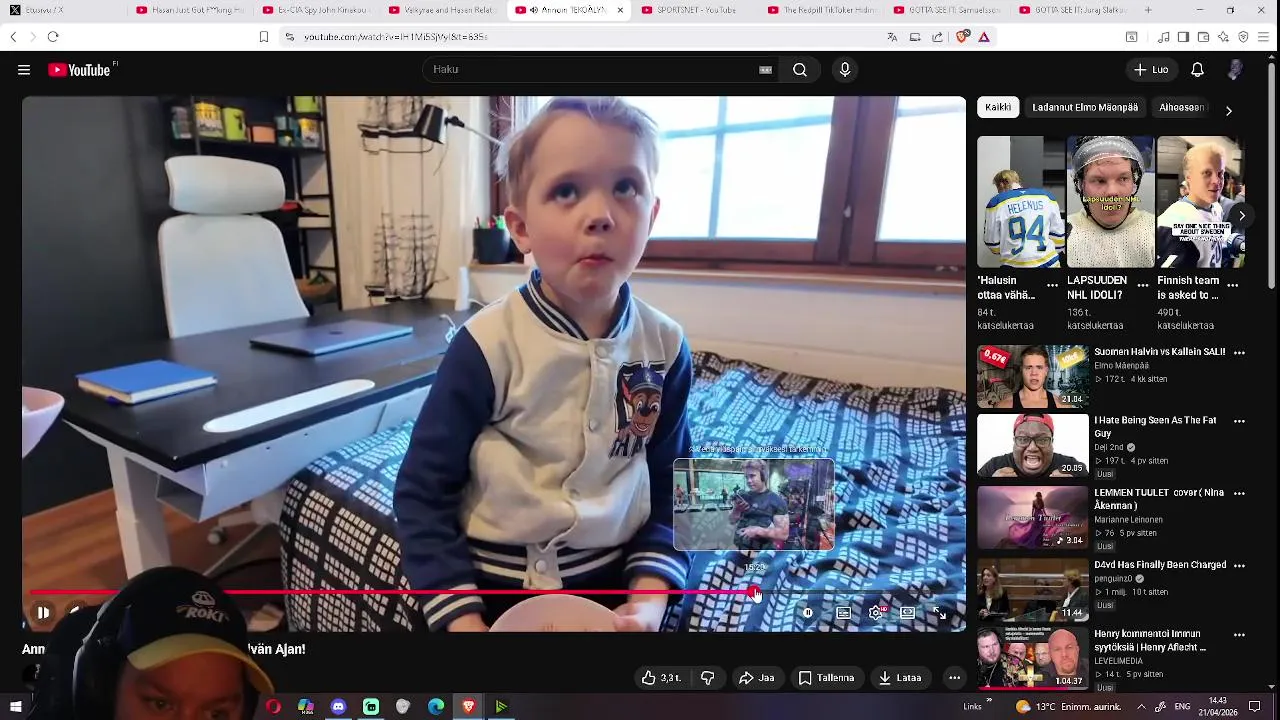Viewport: 1280px width, 720px height.
Task: Open Discord from the Windows taskbar
Action: pyautogui.click(x=338, y=707)
